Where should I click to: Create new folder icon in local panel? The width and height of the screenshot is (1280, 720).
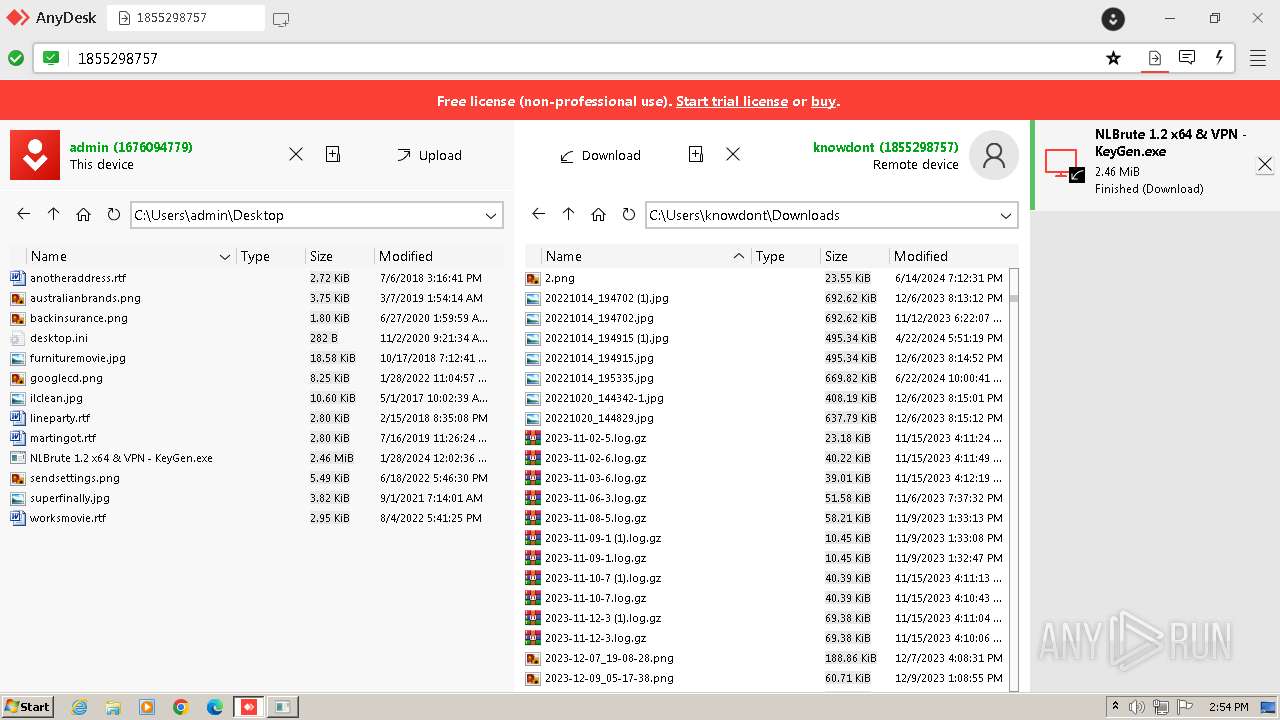[x=333, y=154]
